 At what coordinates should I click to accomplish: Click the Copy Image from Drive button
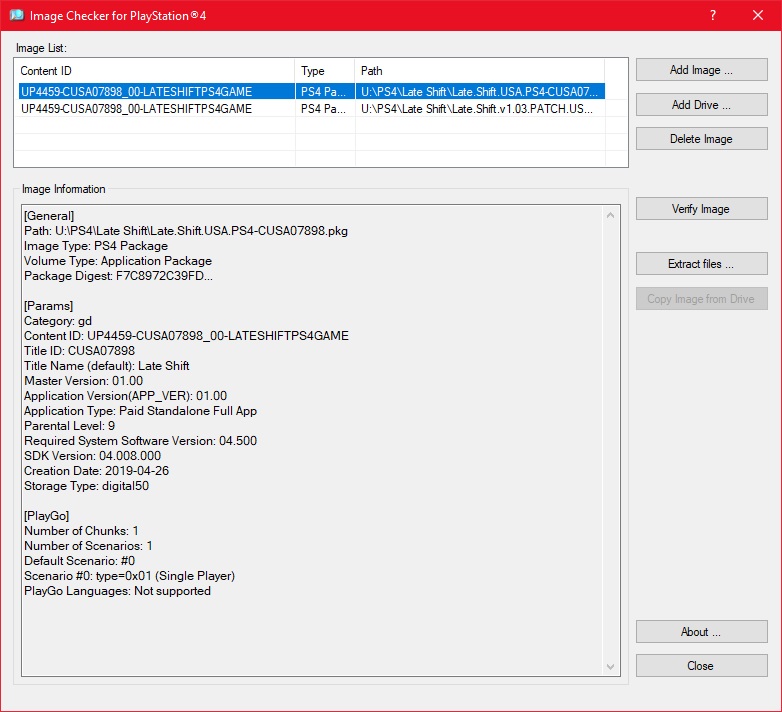click(701, 299)
